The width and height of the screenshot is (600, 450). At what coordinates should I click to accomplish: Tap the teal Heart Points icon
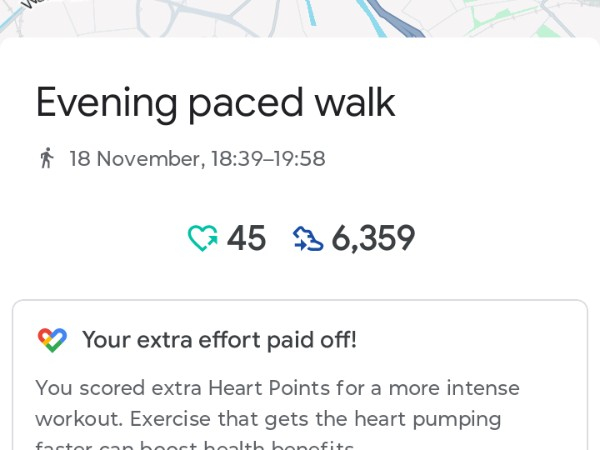point(203,238)
